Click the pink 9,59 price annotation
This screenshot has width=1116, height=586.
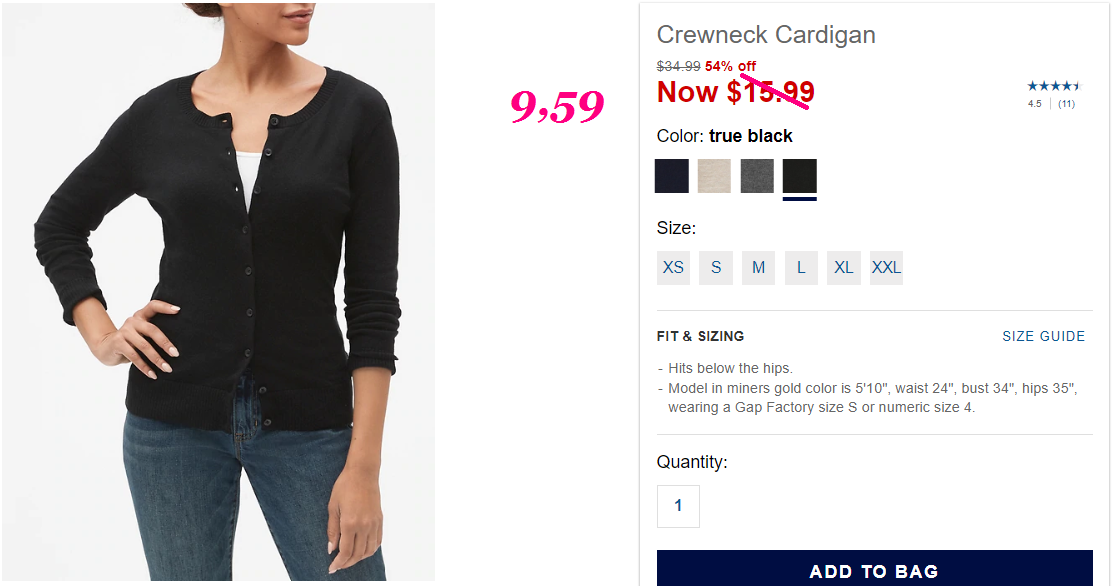[x=557, y=107]
